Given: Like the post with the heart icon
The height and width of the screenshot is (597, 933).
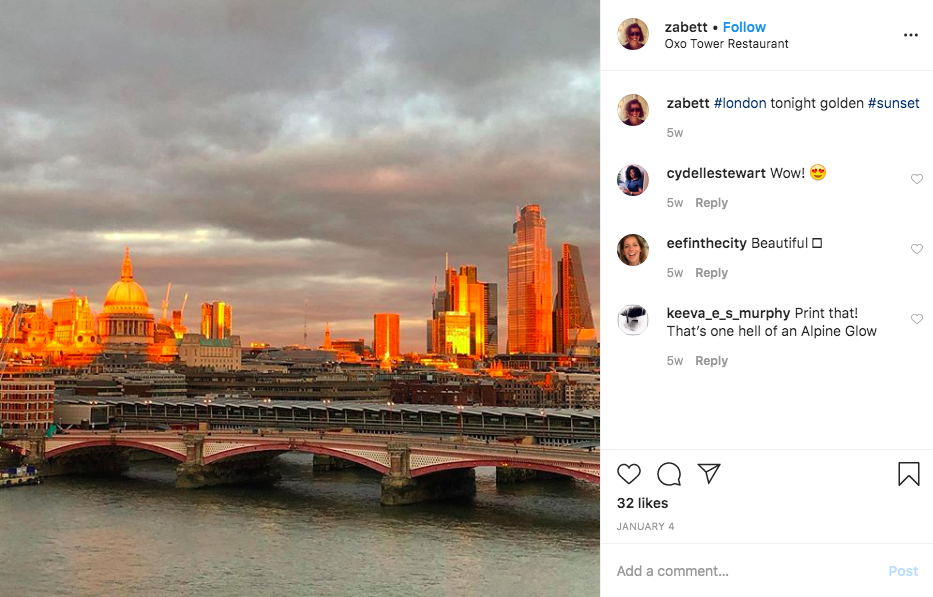Looking at the screenshot, I should [628, 474].
